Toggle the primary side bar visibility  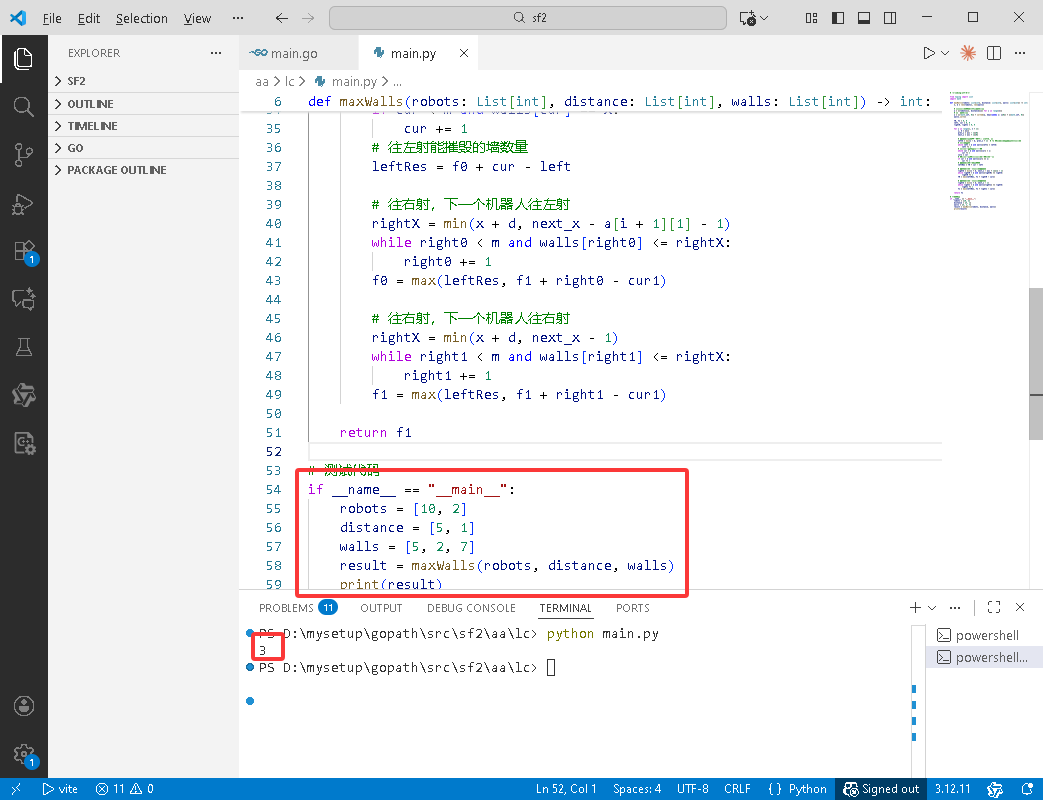pyautogui.click(x=839, y=18)
